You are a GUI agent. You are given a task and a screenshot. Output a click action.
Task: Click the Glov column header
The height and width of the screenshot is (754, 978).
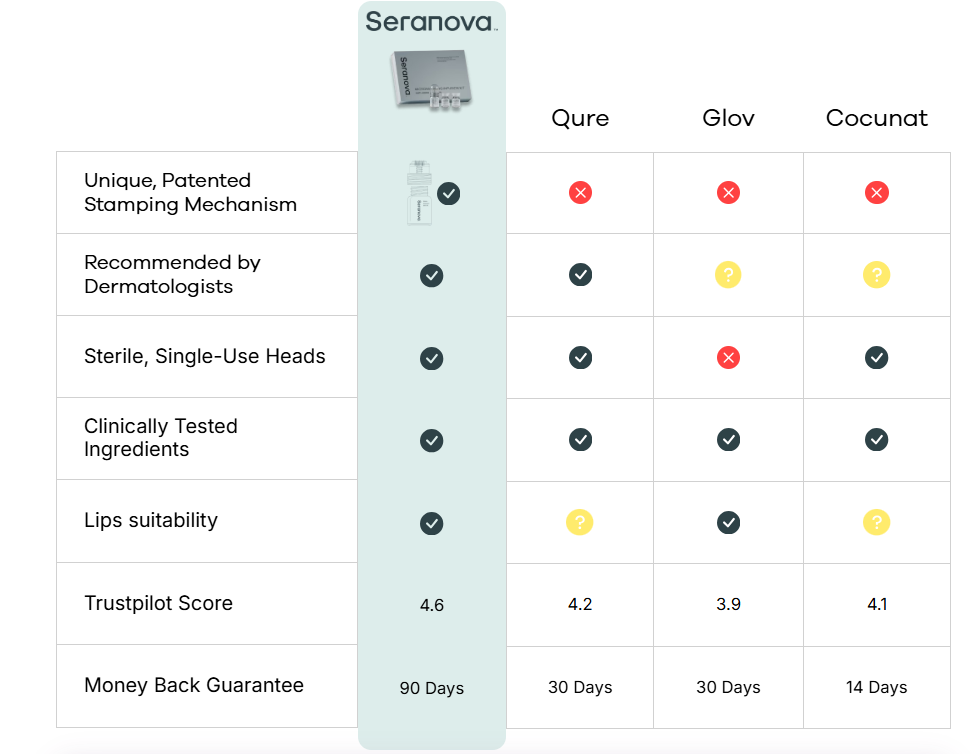pos(728,118)
